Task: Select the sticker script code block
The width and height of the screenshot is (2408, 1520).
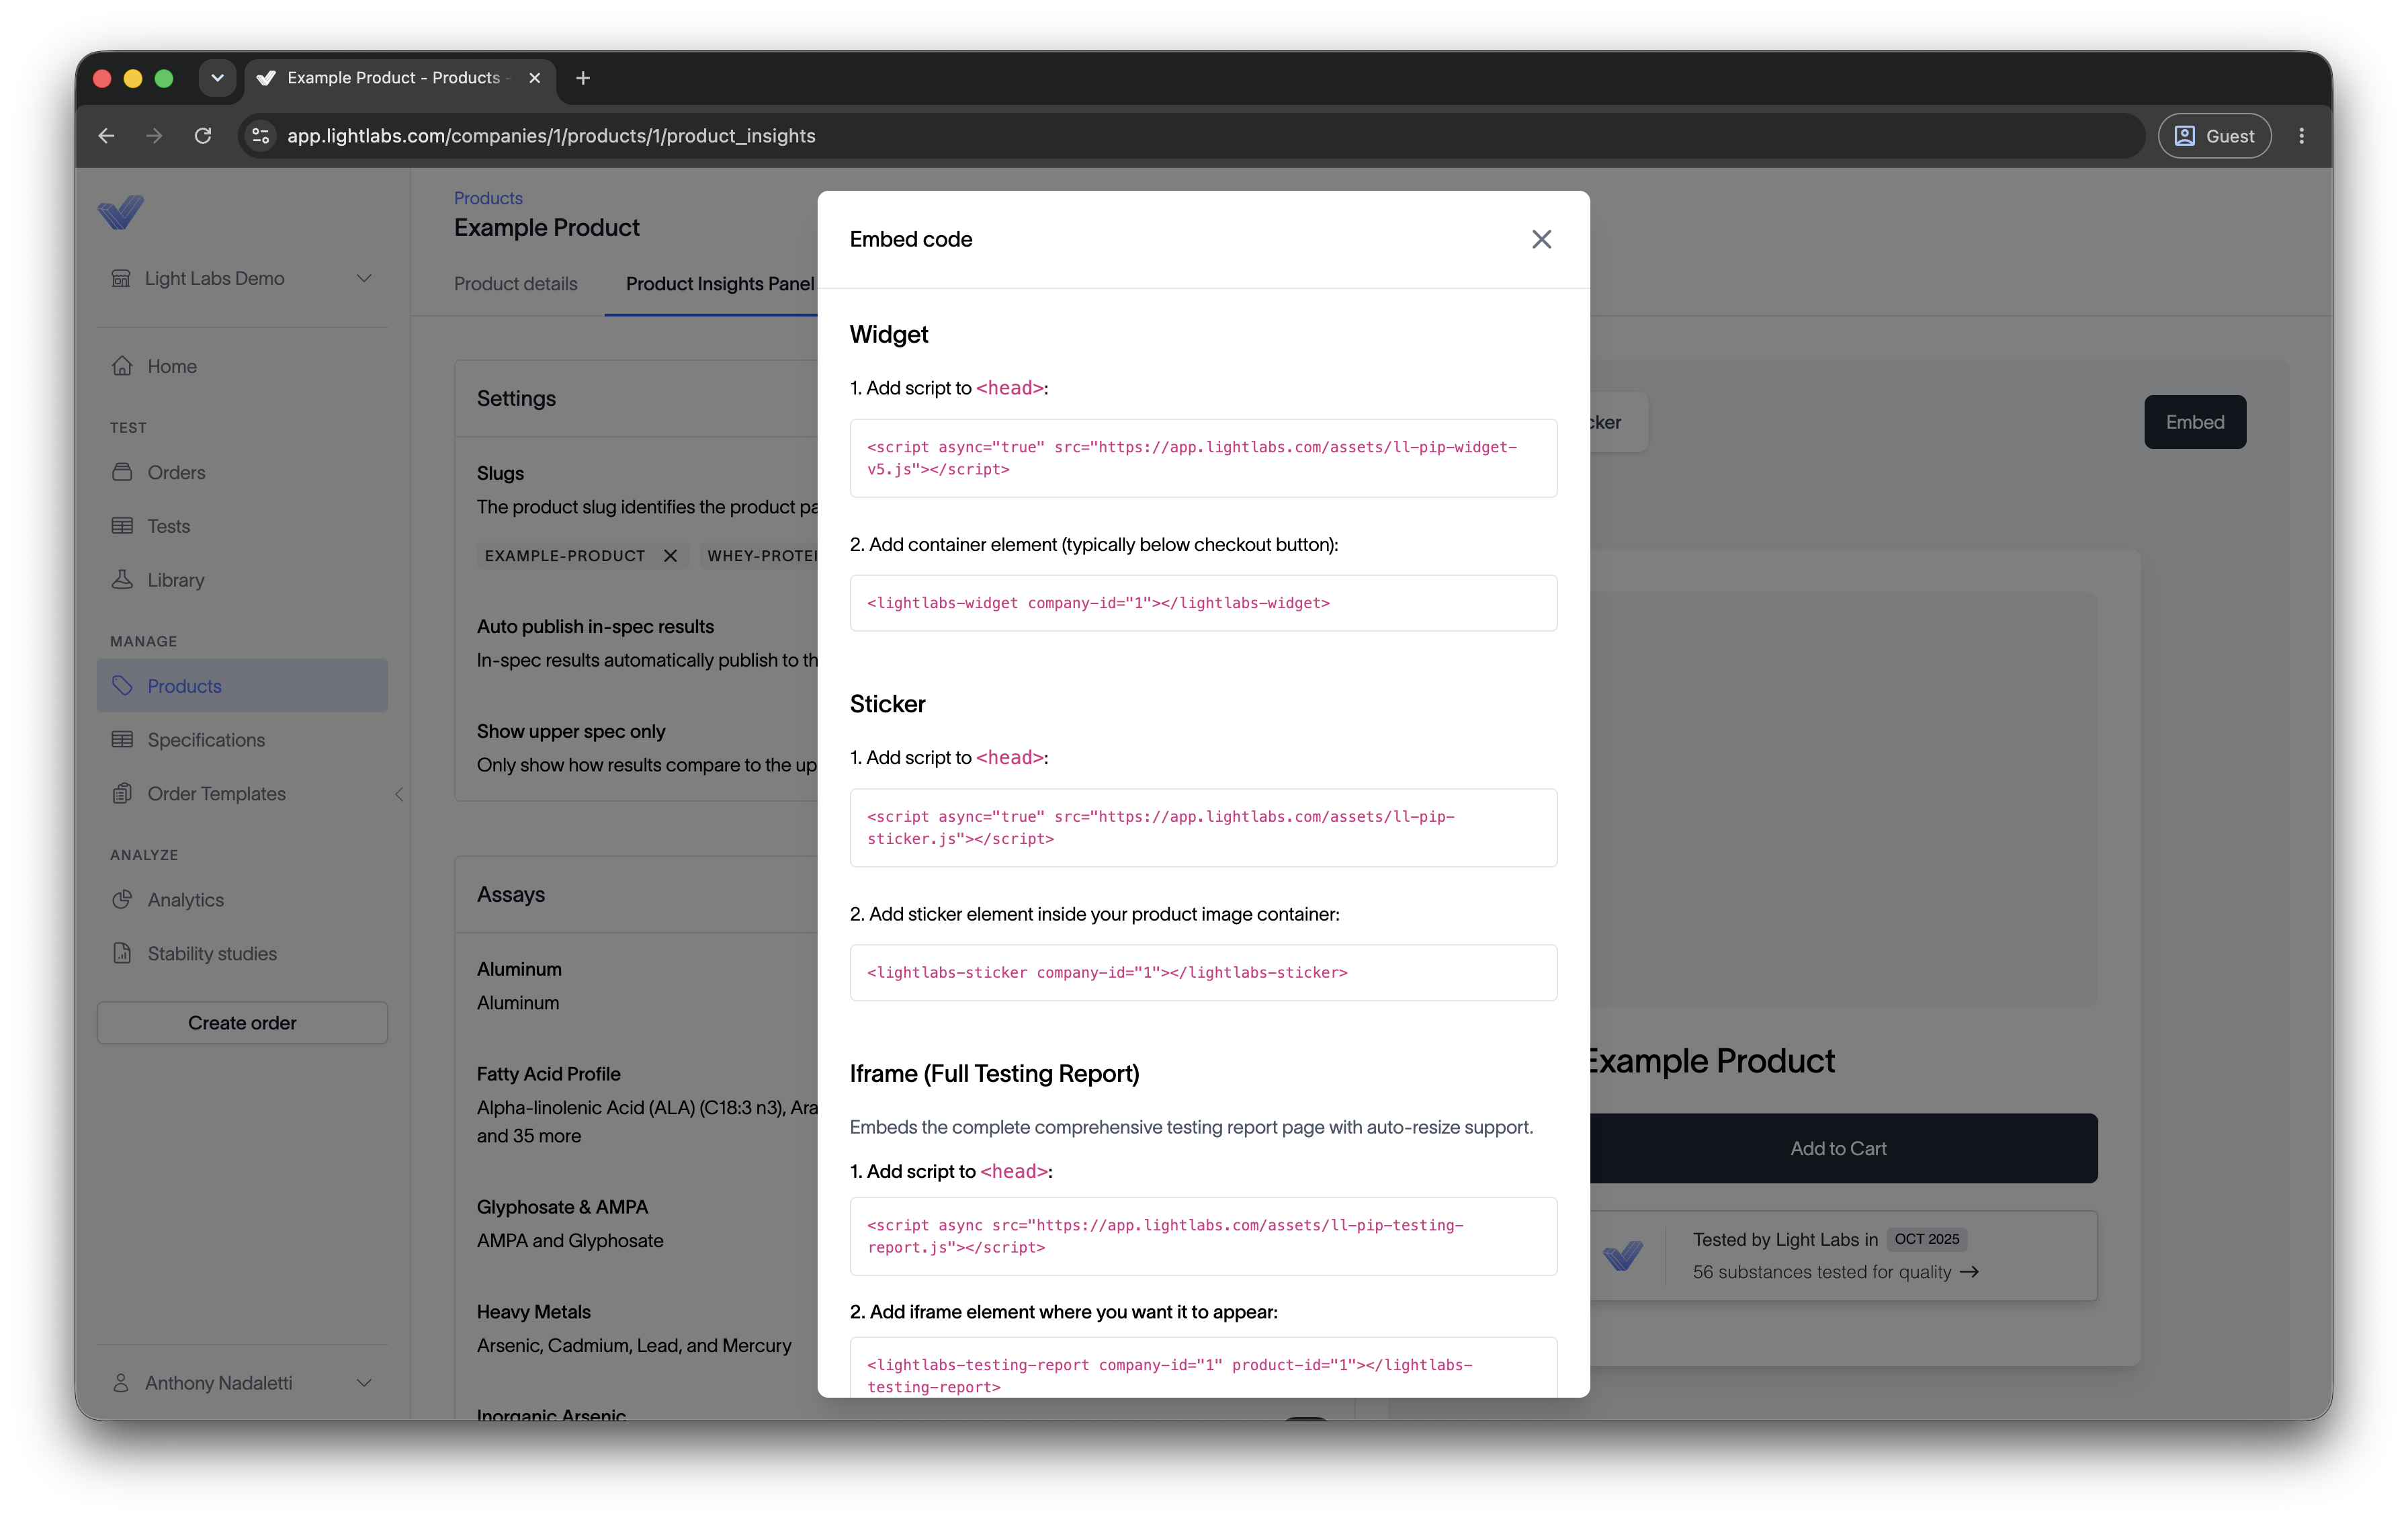Action: tap(1203, 828)
